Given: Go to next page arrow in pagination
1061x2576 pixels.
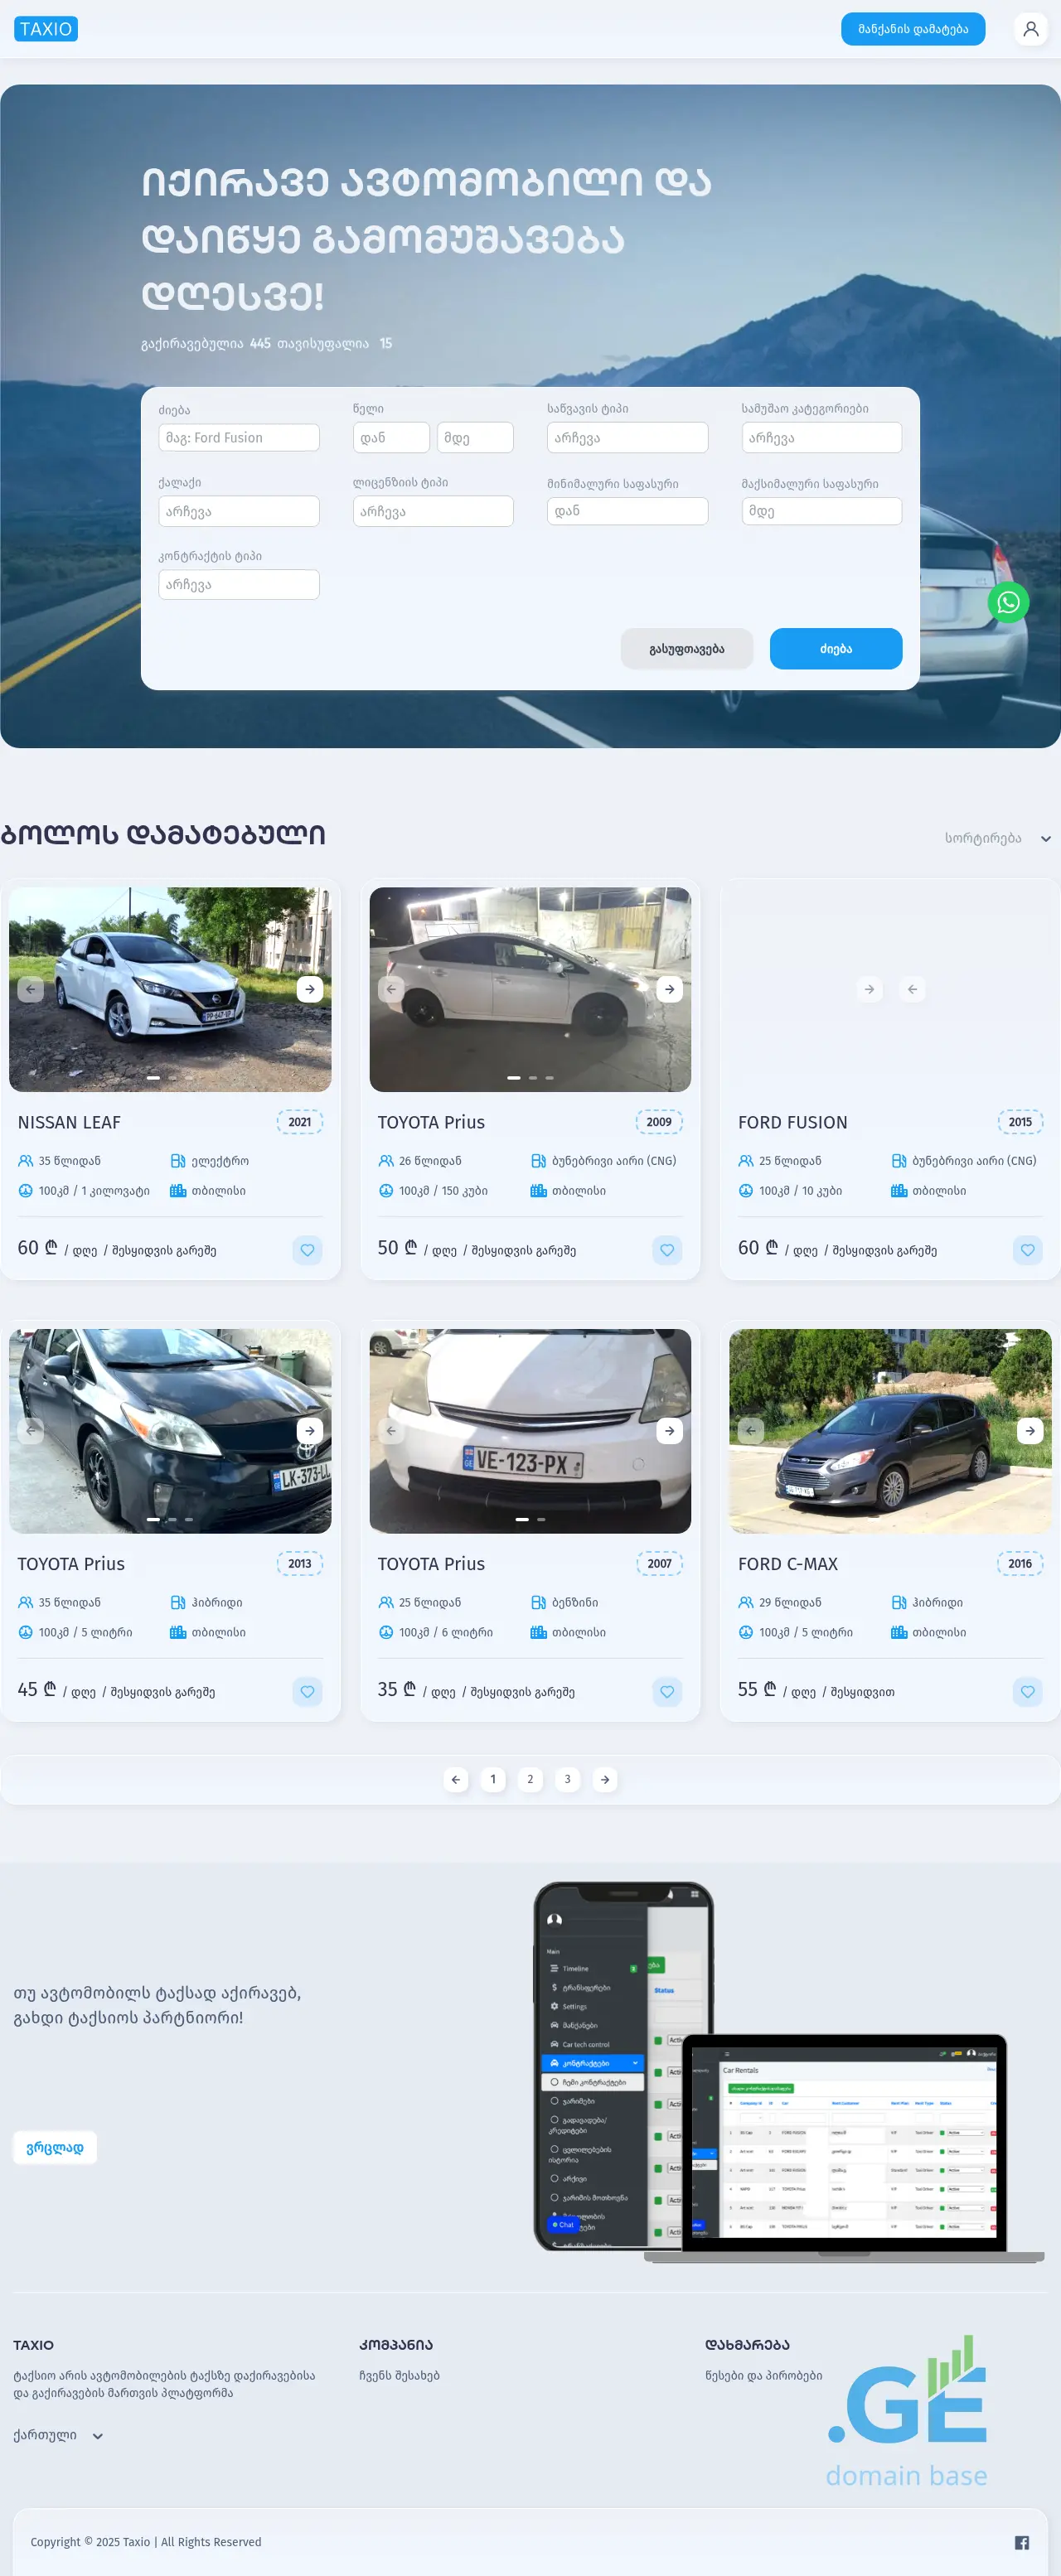Looking at the screenshot, I should 604,1779.
